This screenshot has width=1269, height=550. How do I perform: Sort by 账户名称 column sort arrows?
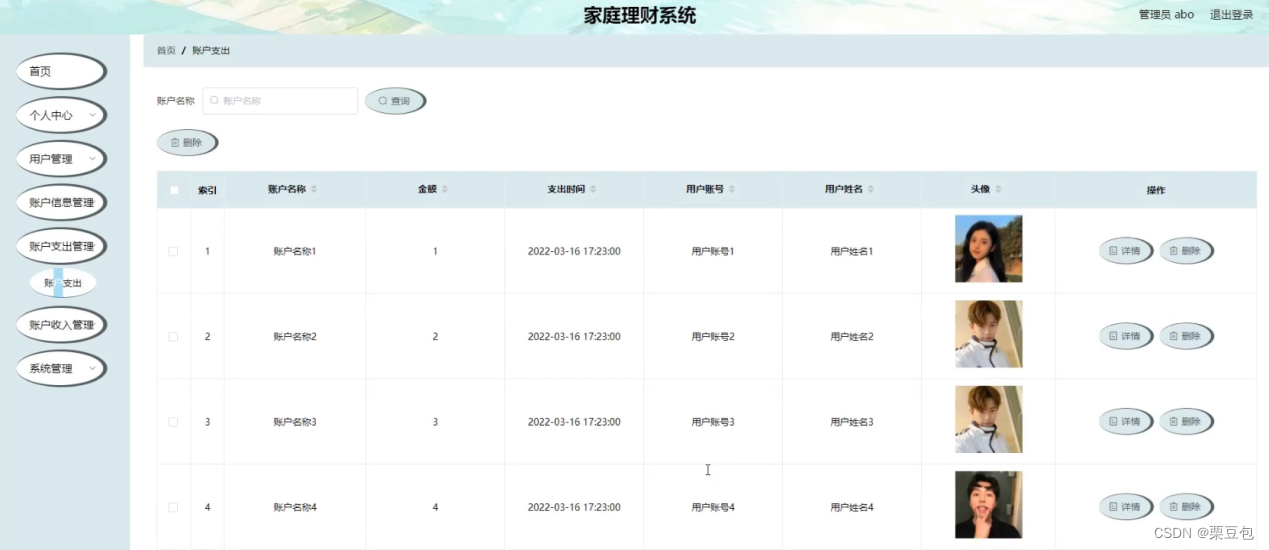[314, 189]
